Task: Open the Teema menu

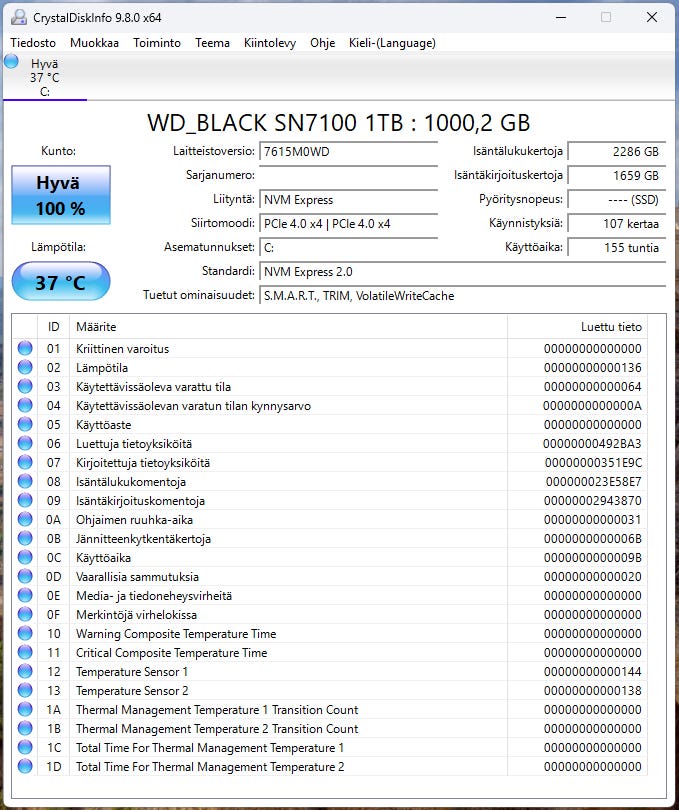Action: click(x=212, y=43)
